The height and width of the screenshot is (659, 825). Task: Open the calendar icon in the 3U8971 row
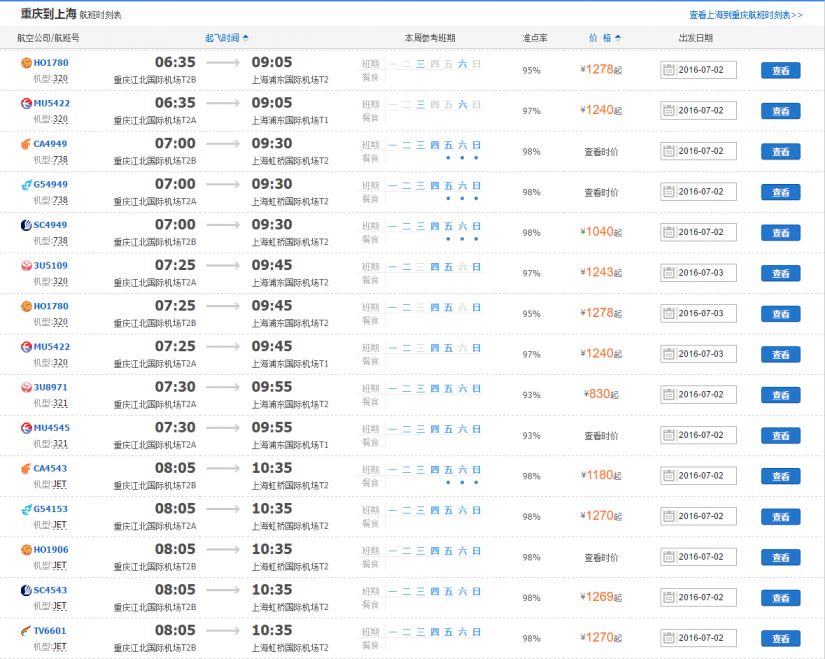pyautogui.click(x=668, y=394)
